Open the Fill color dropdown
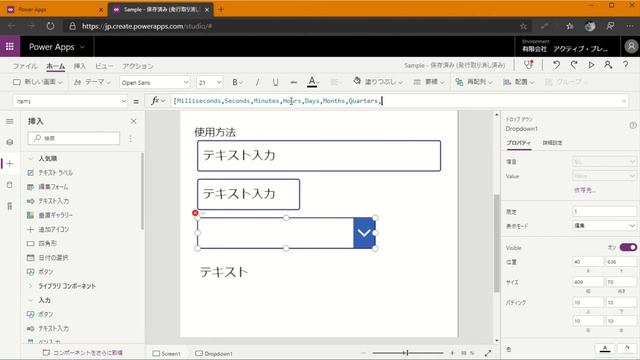Screen dimensions: 640x360 378,82
